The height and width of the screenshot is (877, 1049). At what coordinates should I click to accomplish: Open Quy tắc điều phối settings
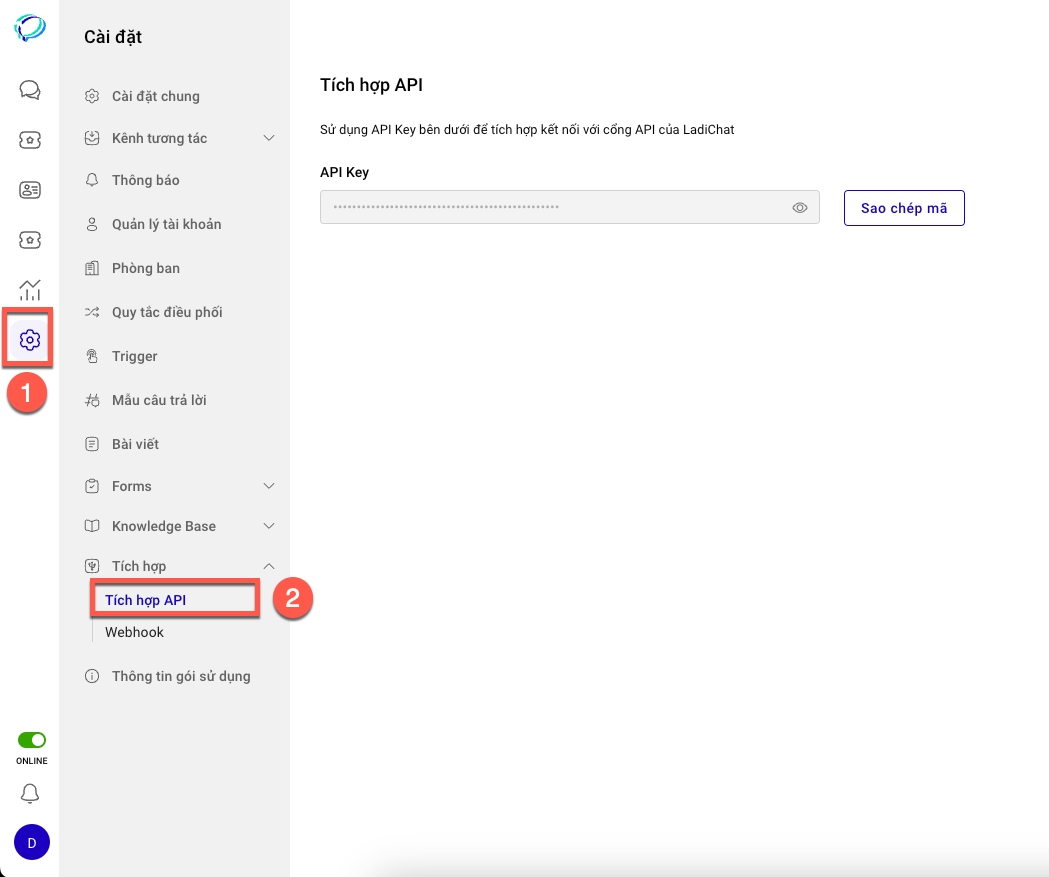click(x=166, y=312)
